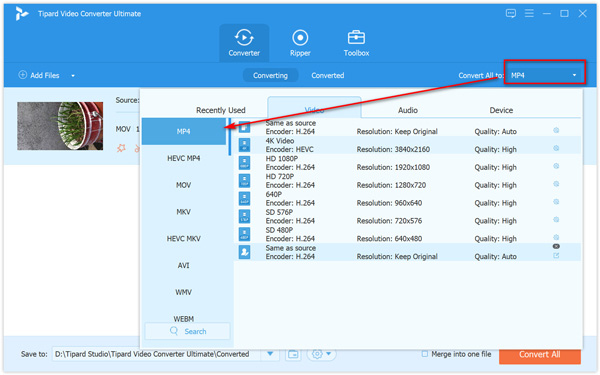Start conversion with Convert All button
The image size is (600, 375).
540,355
